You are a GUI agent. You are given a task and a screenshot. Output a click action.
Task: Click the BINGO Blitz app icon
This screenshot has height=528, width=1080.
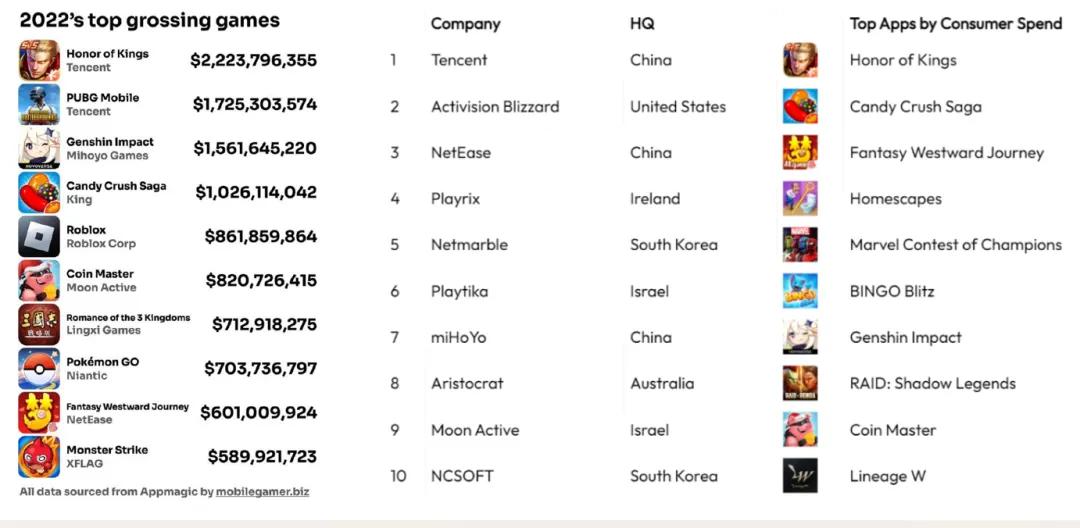tap(800, 291)
